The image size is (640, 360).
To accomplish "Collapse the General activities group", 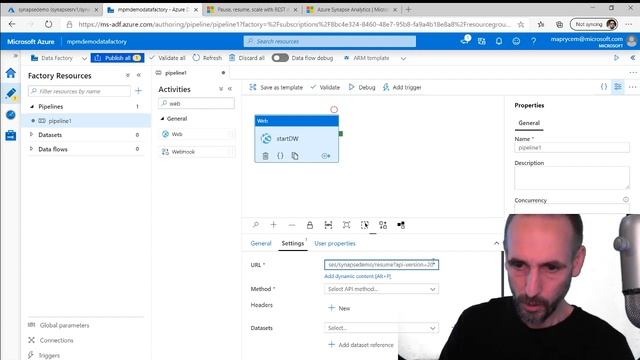I will tap(162, 118).
